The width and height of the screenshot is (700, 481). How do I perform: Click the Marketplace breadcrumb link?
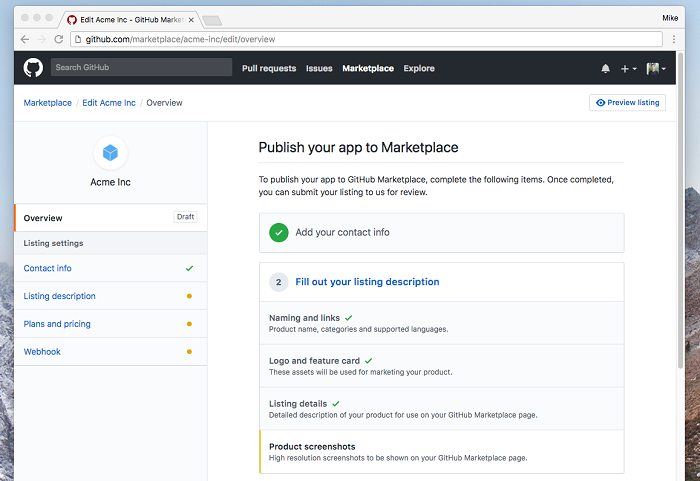[48, 103]
